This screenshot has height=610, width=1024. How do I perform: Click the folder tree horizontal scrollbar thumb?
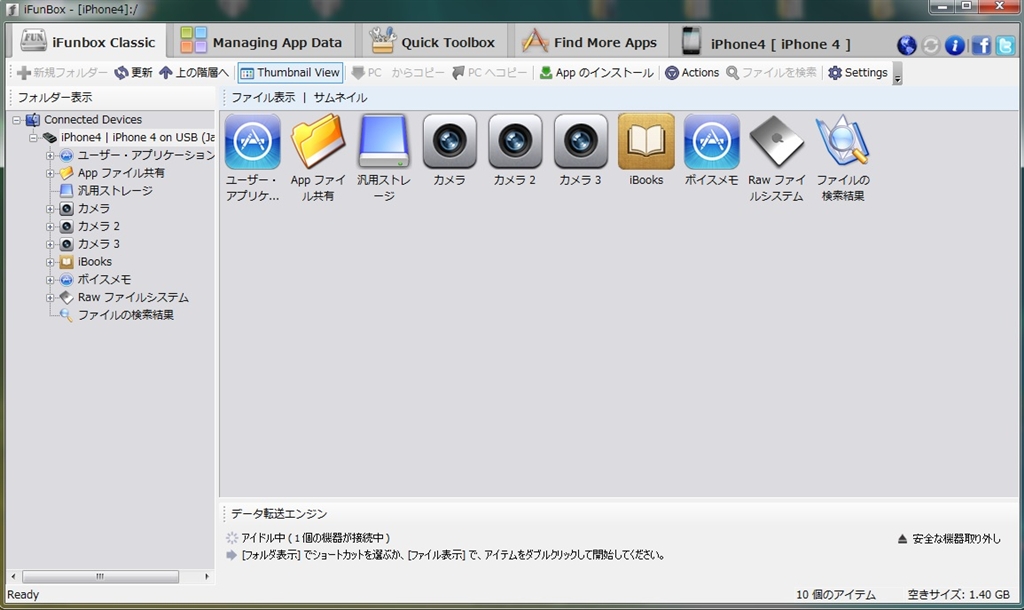point(101,577)
